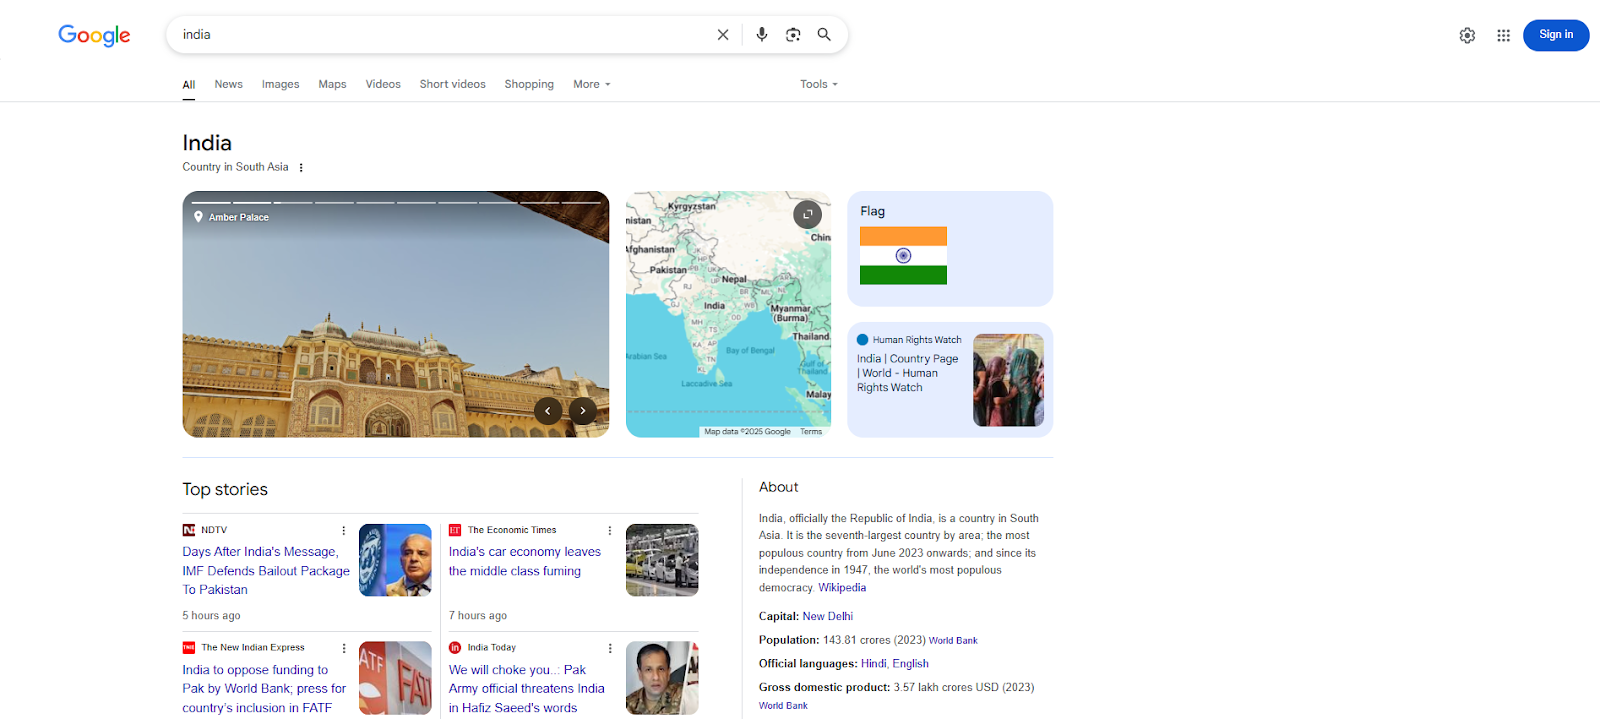Switch to the News tab
The image size is (1600, 719).
228,85
